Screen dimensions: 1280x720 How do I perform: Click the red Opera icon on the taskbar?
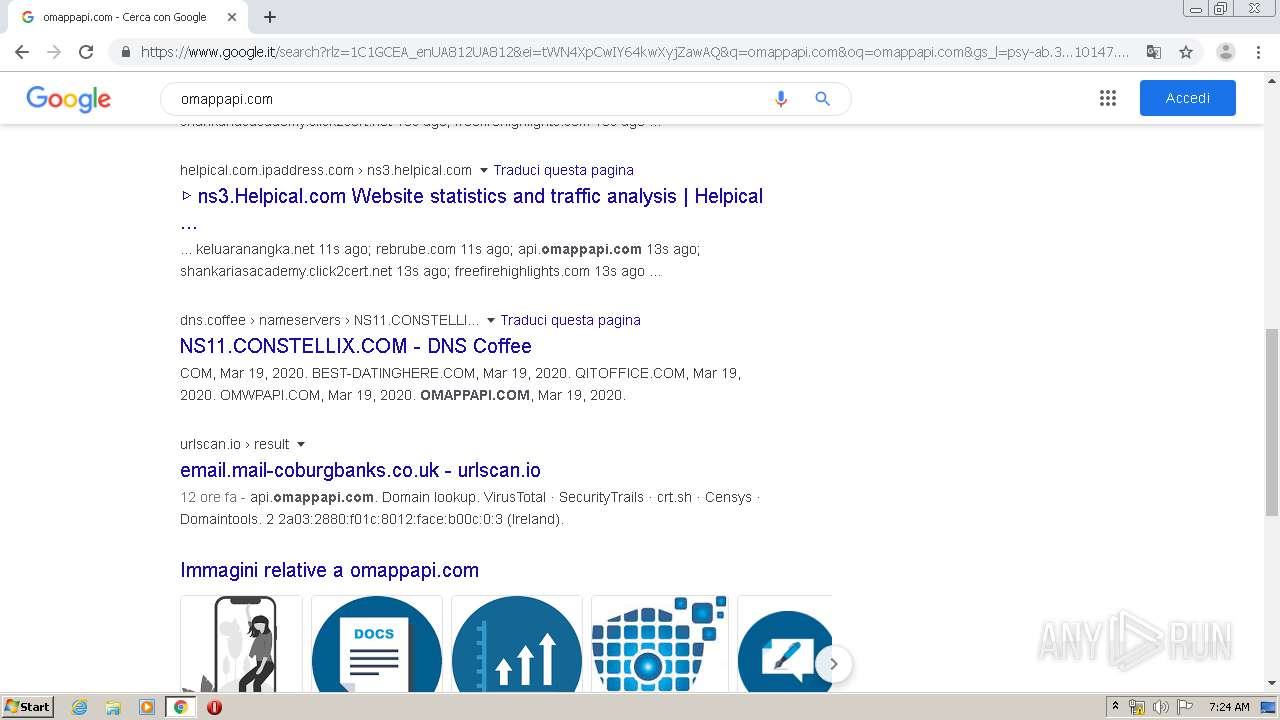tap(214, 707)
